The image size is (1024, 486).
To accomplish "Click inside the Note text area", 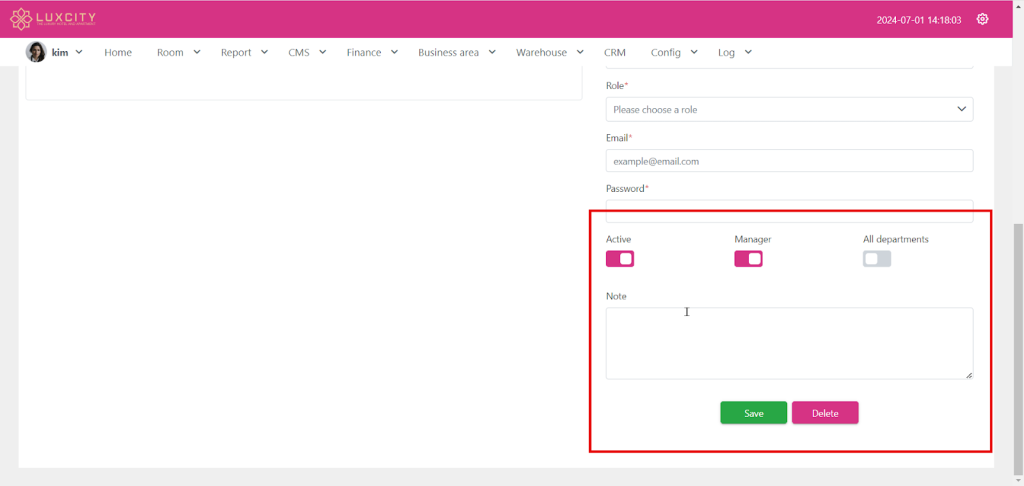I will point(789,343).
